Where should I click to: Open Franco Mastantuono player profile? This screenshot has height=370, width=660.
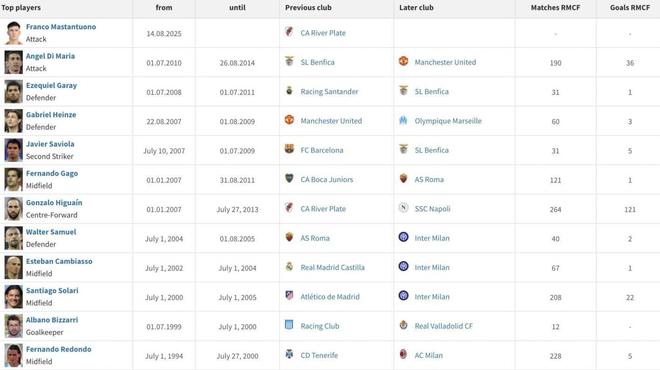[x=61, y=27]
